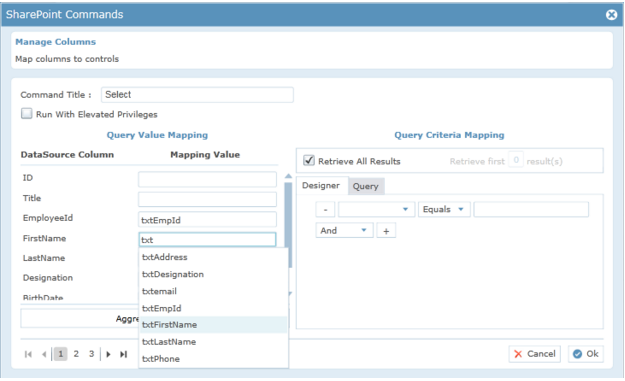The image size is (625, 381).
Task: Click the EmployeeId mapping value field
Action: pos(207,220)
